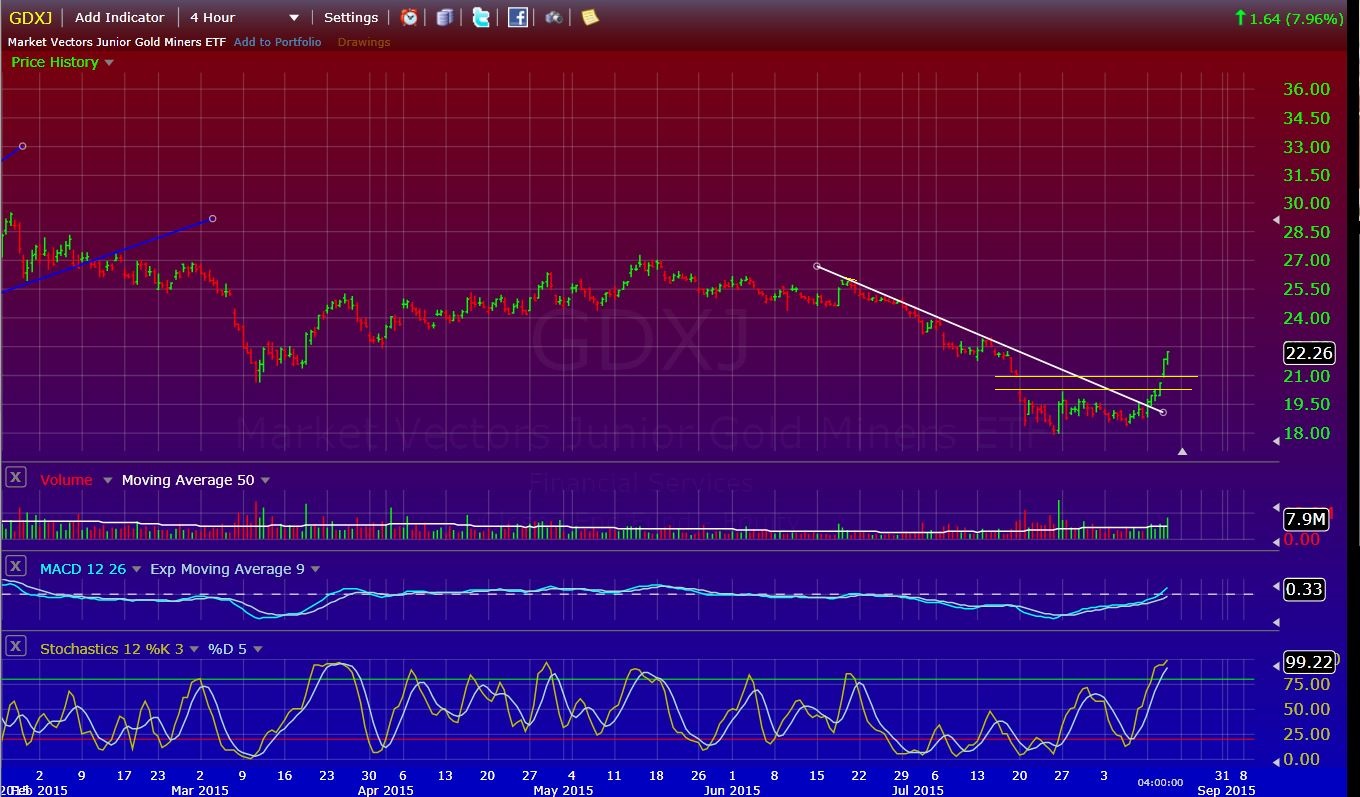
Task: Share chart on Facebook icon
Action: 517,17
